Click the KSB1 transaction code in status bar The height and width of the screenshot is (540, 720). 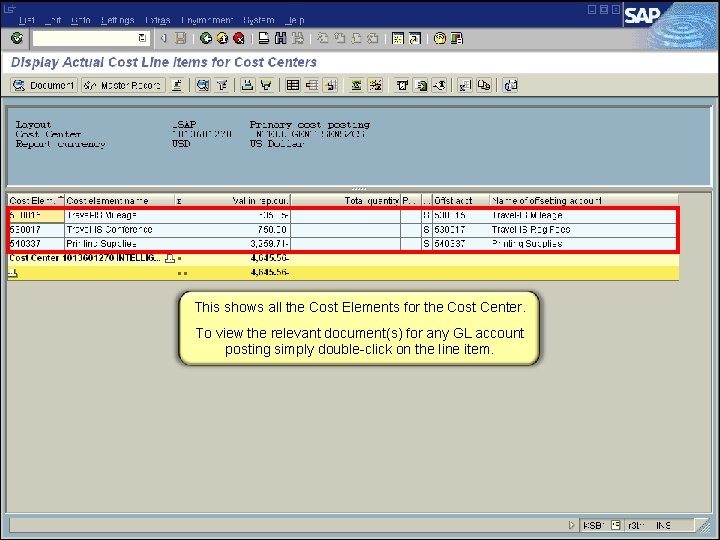[593, 525]
